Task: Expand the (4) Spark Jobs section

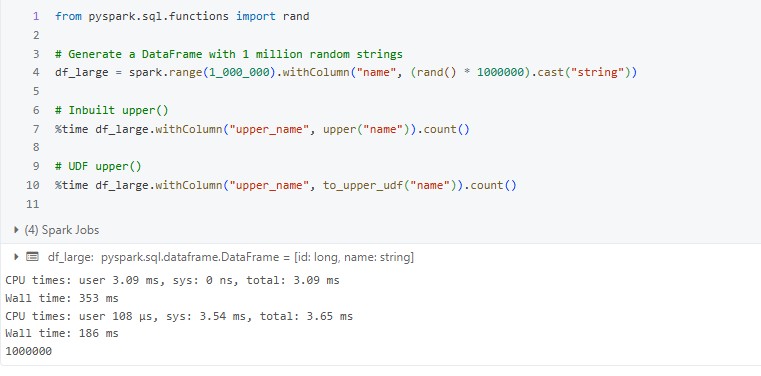Action: pyautogui.click(x=17, y=230)
